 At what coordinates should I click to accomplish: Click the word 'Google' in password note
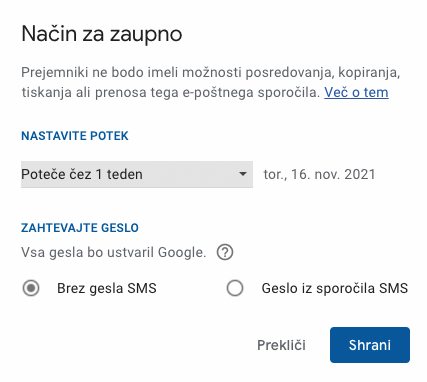182,253
